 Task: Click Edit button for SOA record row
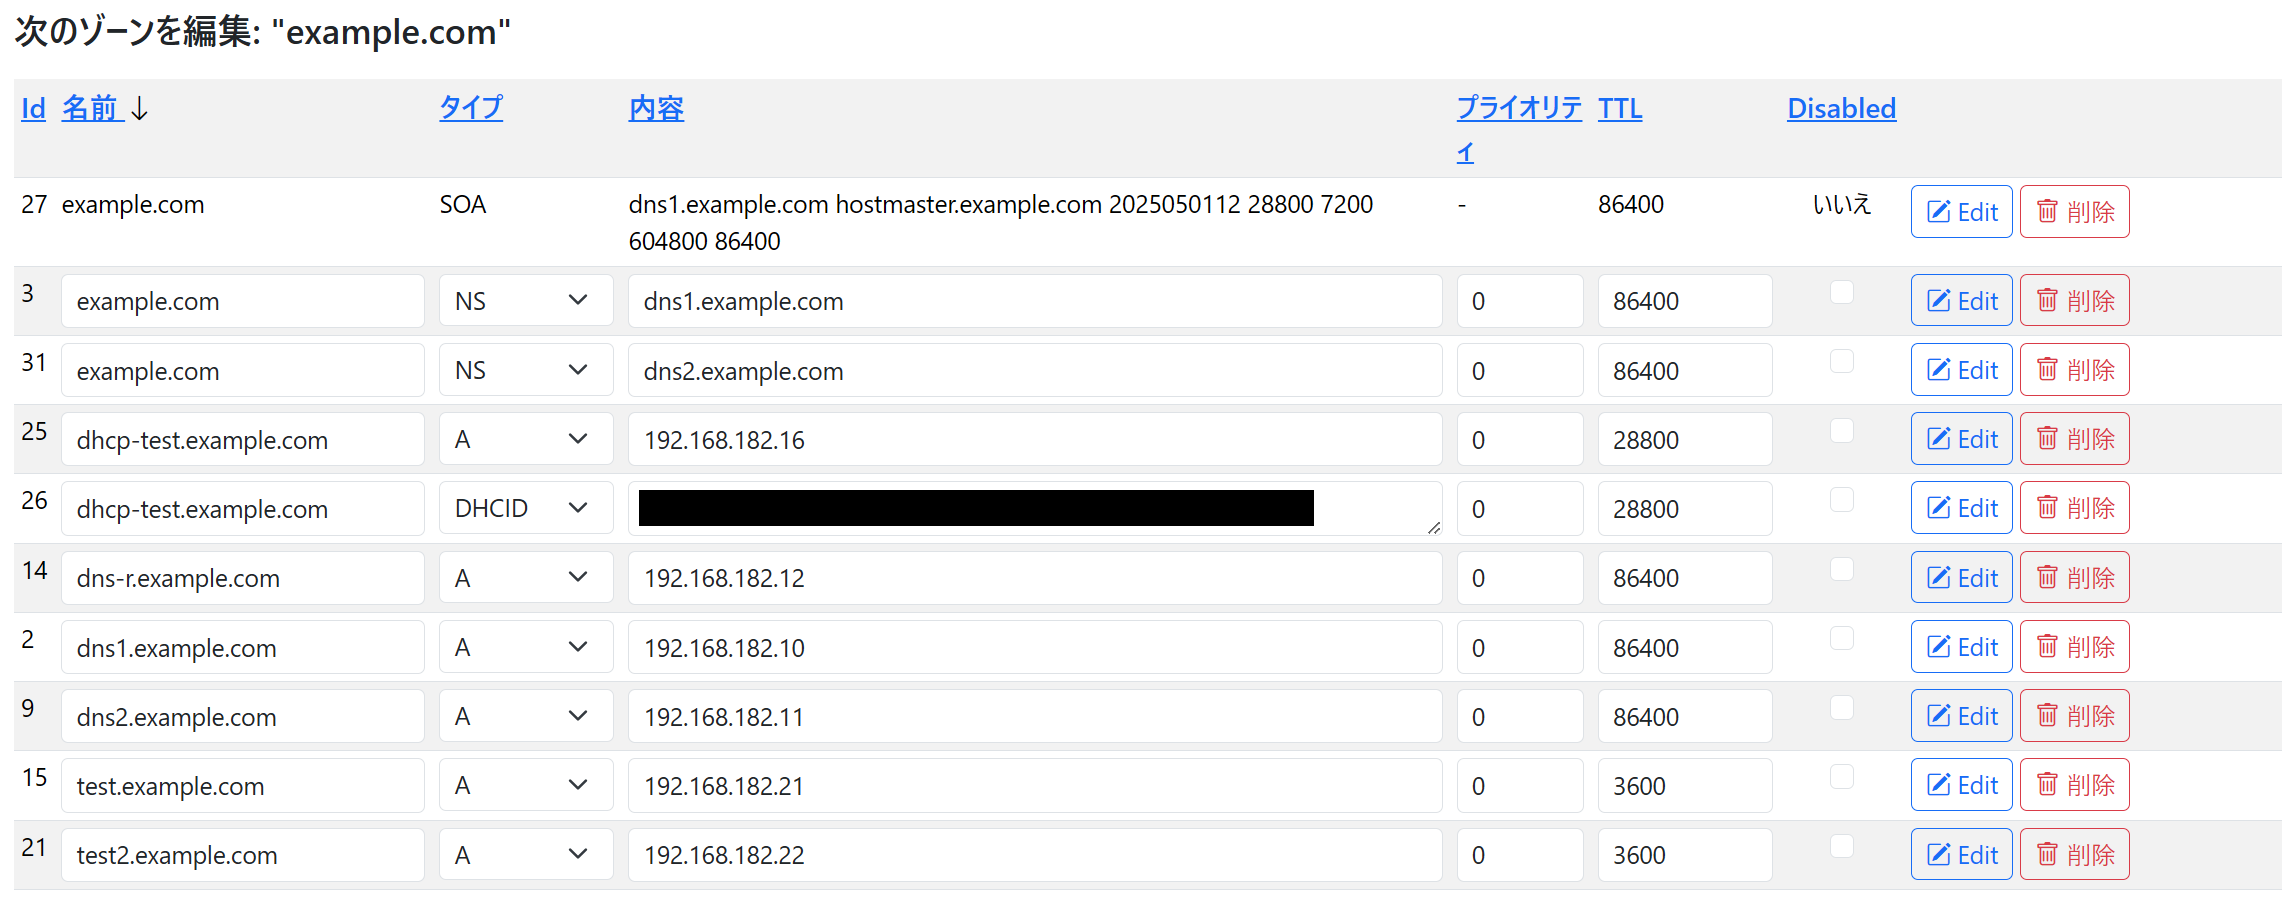pos(1961,211)
